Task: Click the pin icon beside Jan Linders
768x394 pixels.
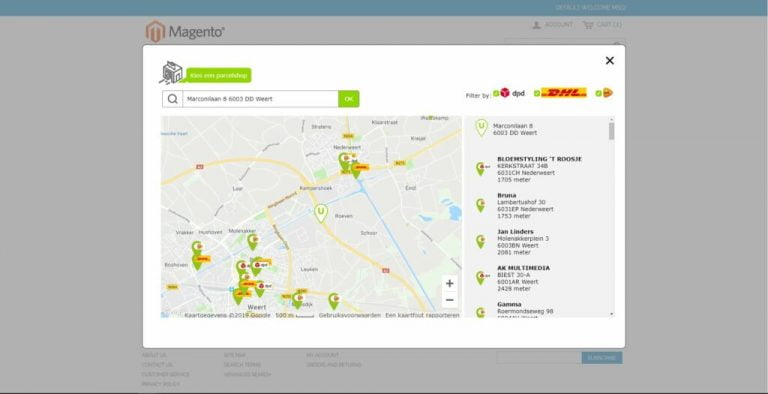Action: pos(480,242)
